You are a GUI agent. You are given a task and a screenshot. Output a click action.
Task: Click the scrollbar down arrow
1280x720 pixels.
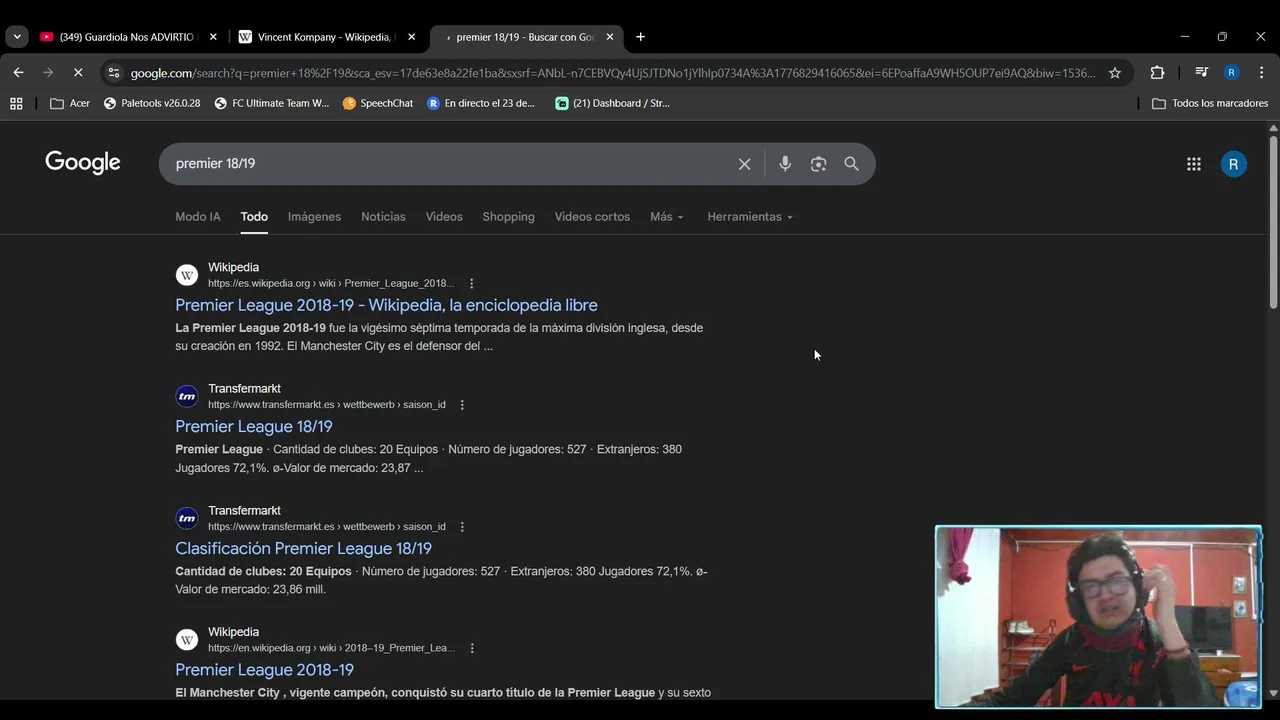pyautogui.click(x=1273, y=693)
